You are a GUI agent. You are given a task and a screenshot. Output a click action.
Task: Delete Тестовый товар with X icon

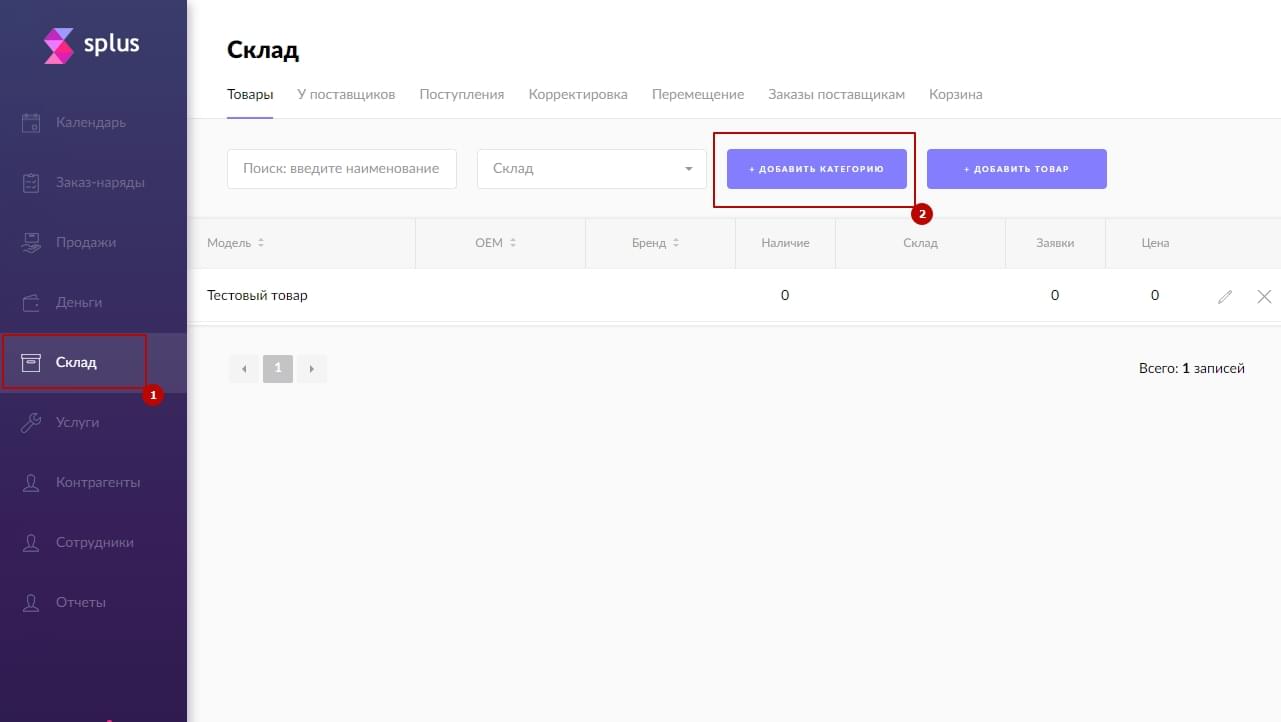[x=1264, y=296]
